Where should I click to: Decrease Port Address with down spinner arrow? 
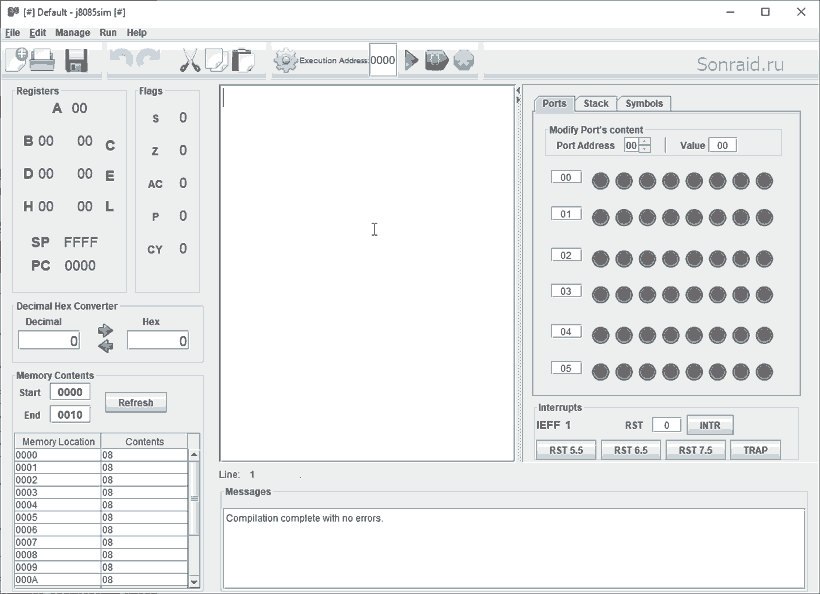pos(645,149)
